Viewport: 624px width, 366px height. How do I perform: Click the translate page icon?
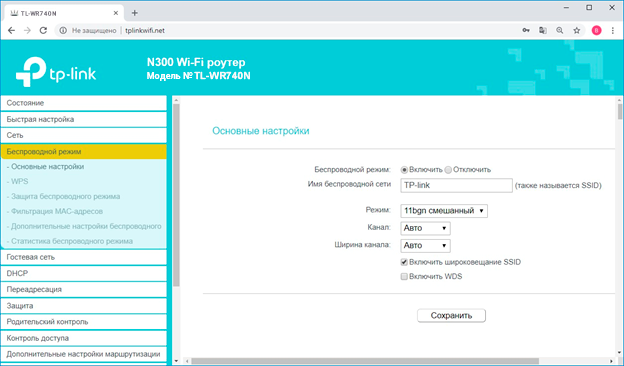[543, 31]
